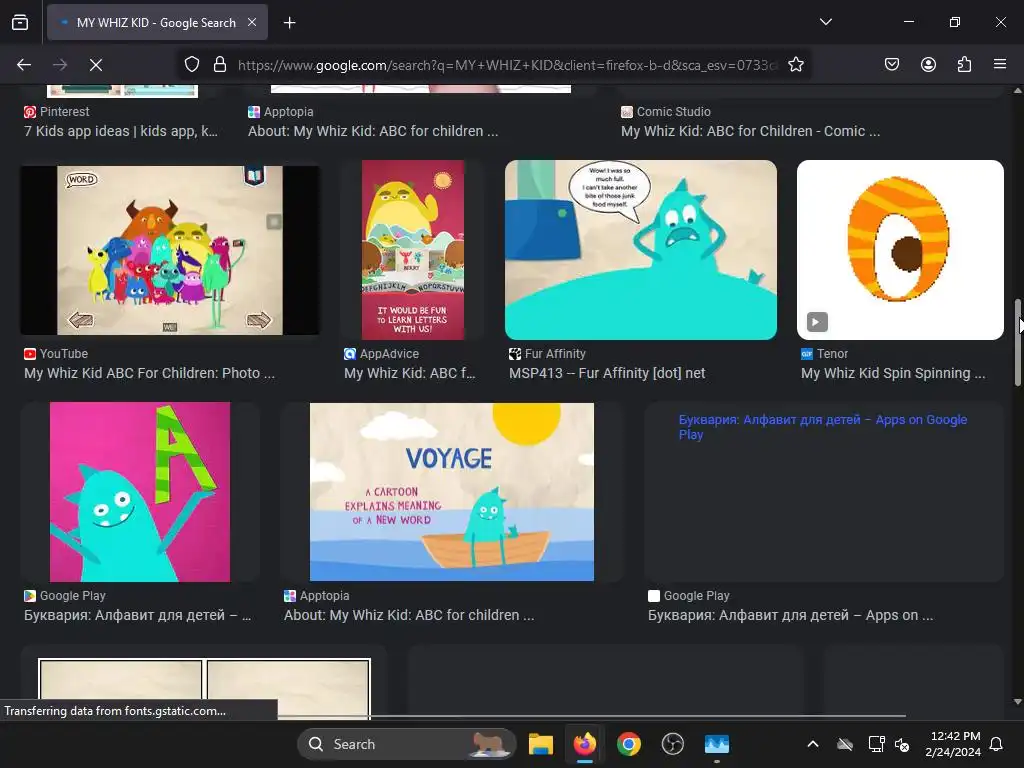
Task: Open Apptopia About My Whiz Kid link above the YouTube row
Action: [x=373, y=131]
